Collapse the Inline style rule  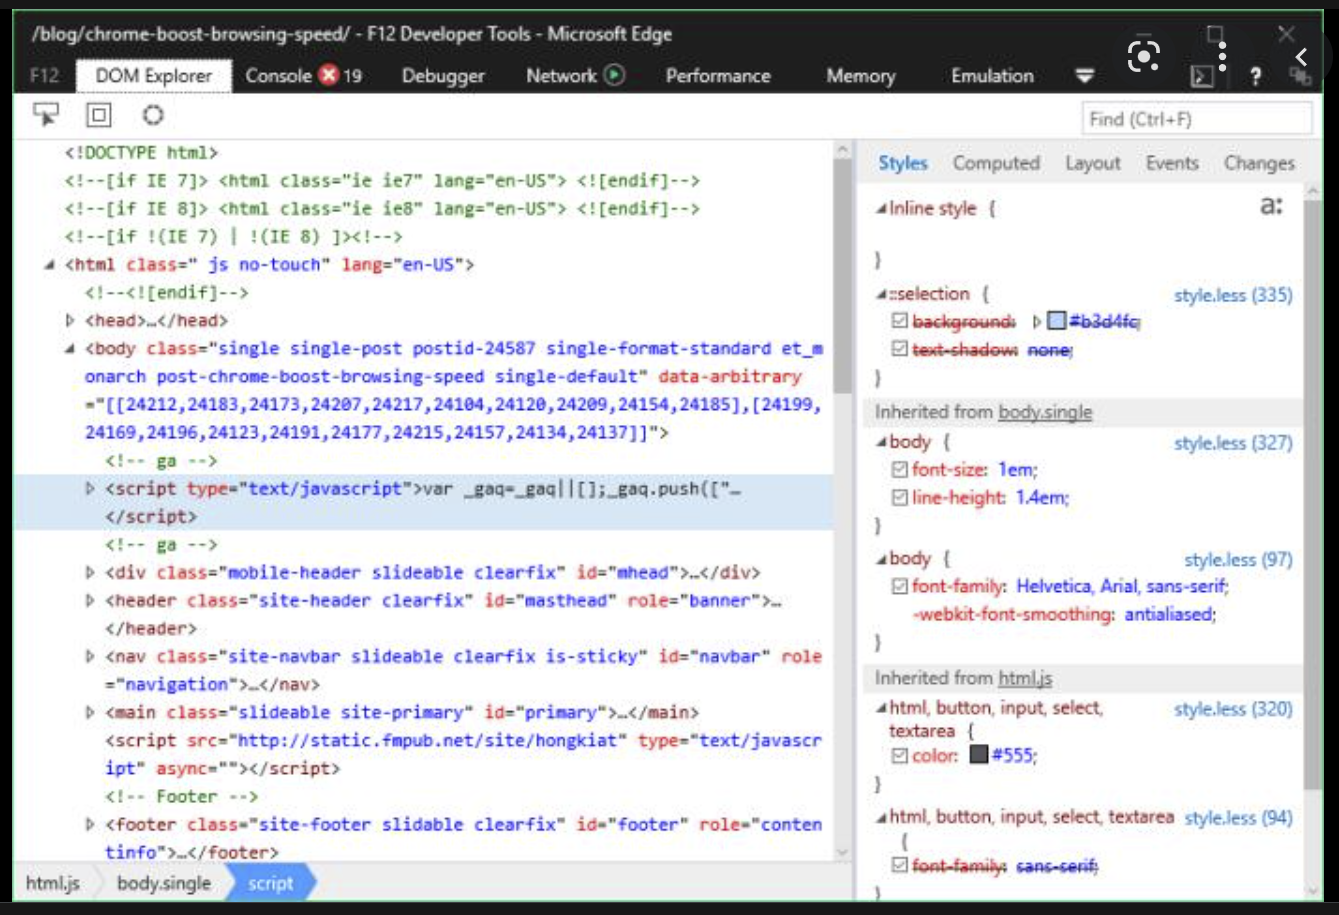coord(882,209)
